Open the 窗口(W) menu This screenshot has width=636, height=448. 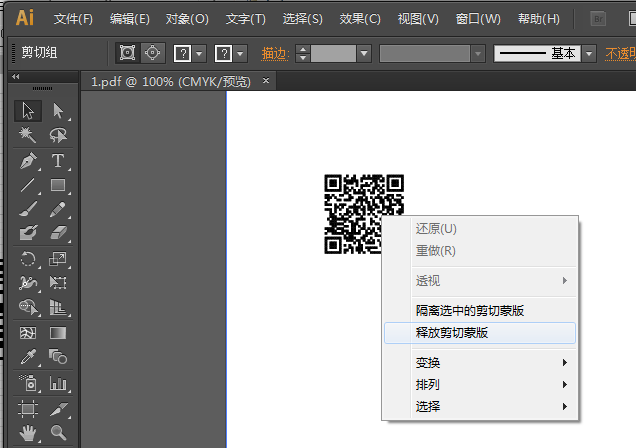pos(478,19)
